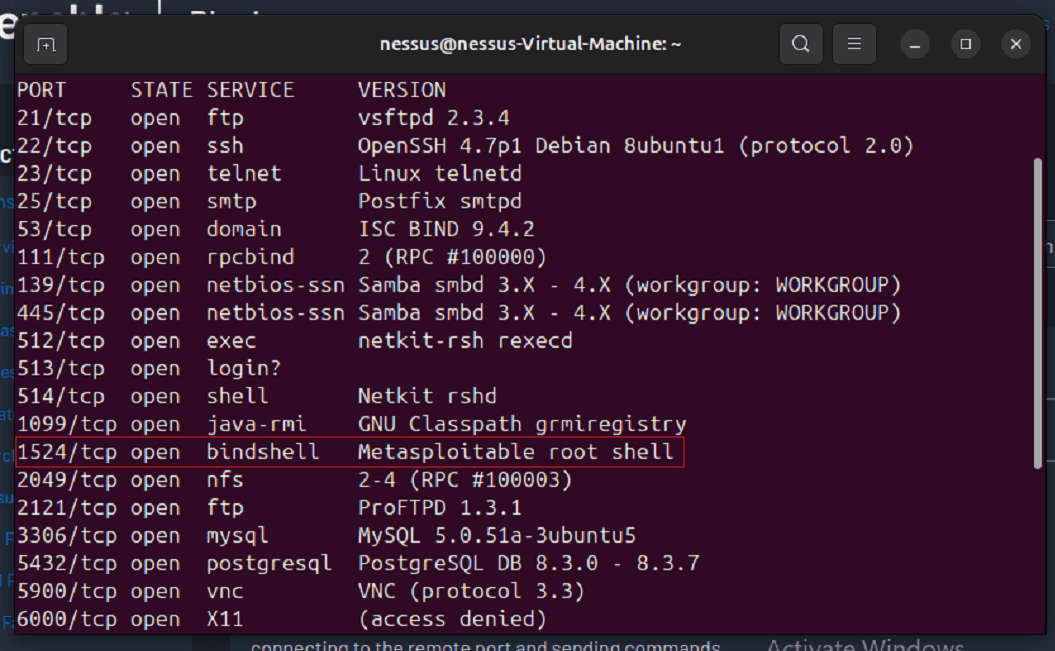Open terminal search
This screenshot has height=651, width=1055.
pos(801,44)
